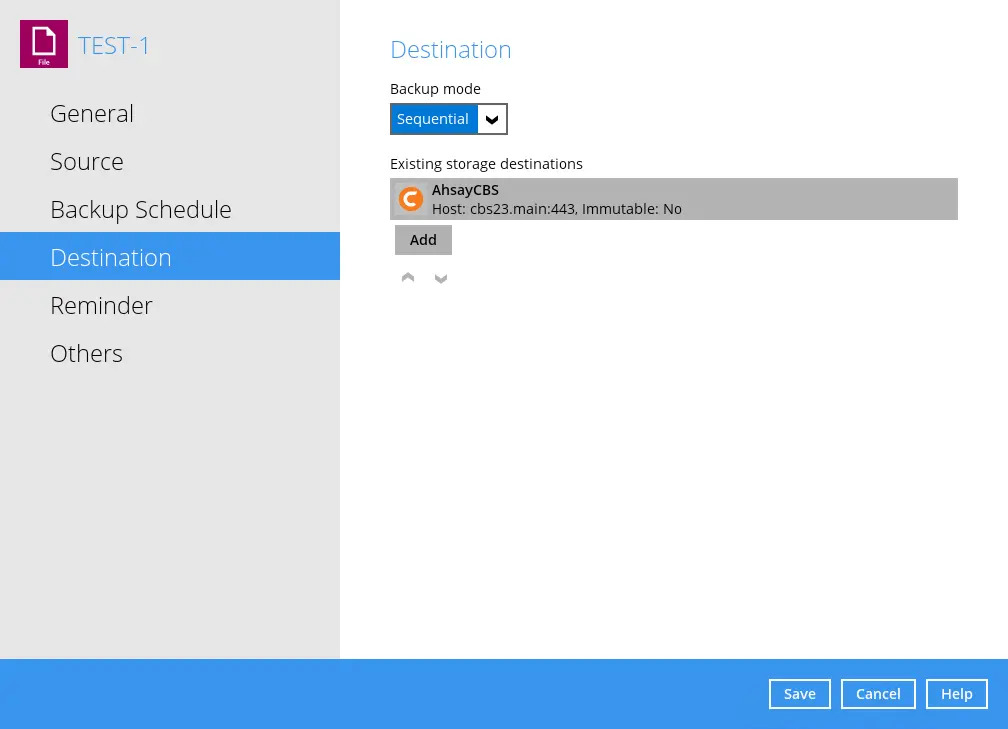1008x729 pixels.
Task: Save the backup set changes
Action: [x=799, y=694]
